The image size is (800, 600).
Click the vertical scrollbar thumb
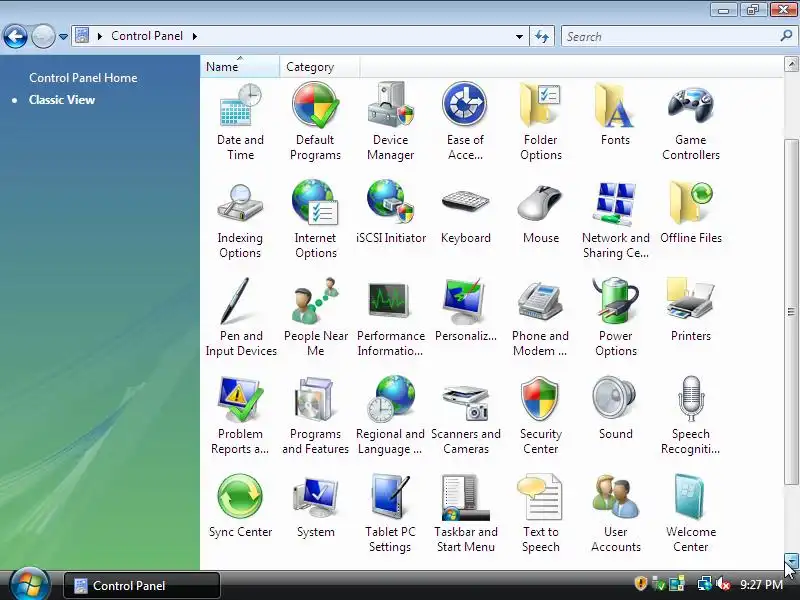[x=791, y=312]
